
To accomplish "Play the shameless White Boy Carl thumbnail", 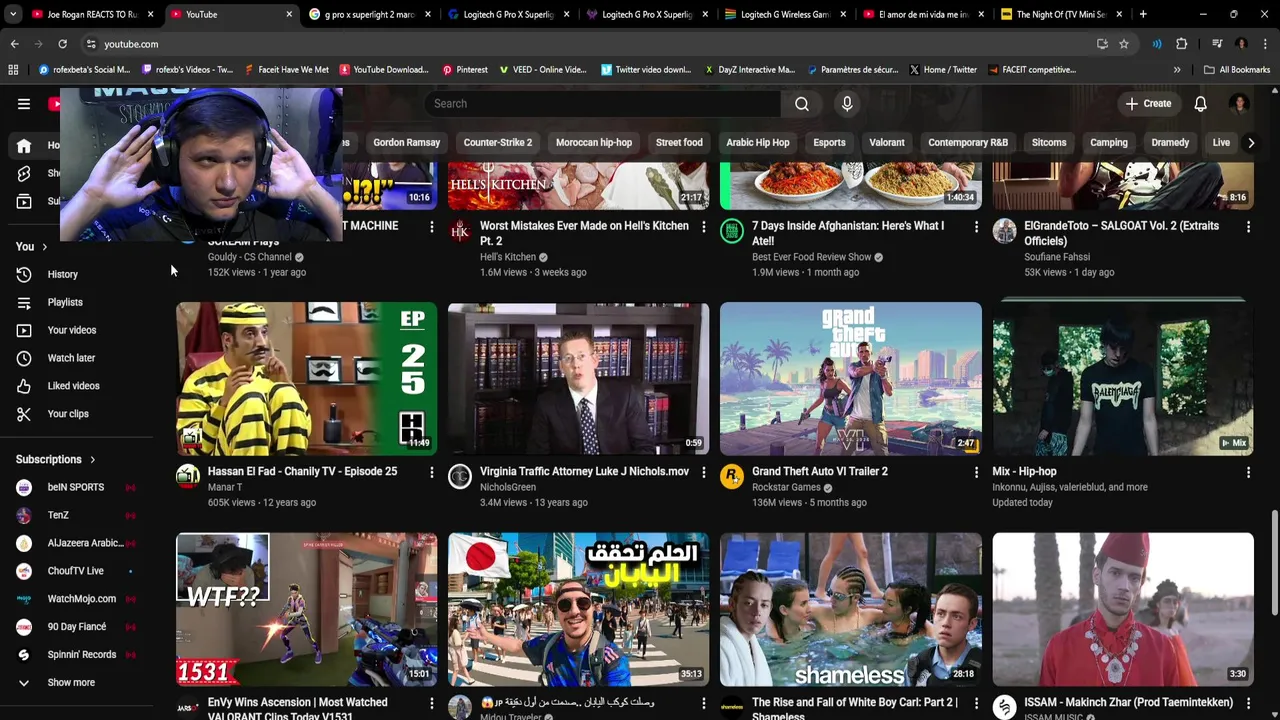I will point(851,610).
